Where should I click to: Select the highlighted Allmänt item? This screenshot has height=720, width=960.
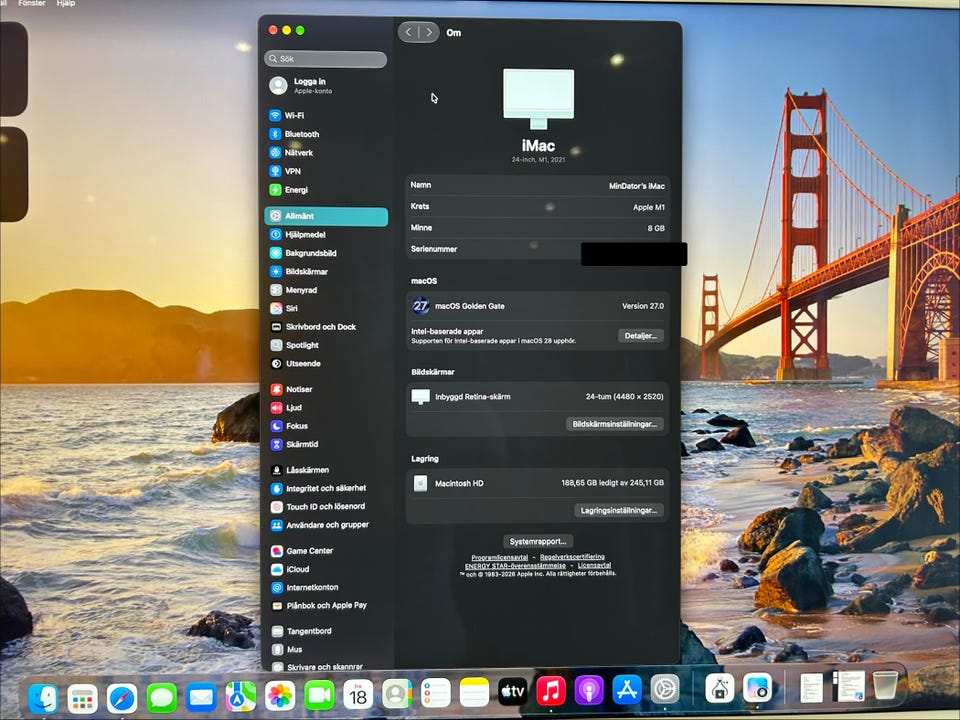(326, 216)
